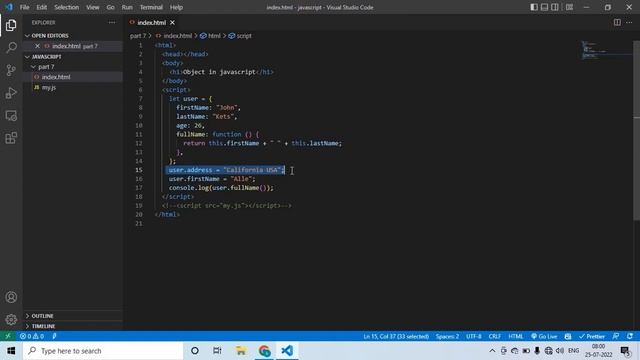Open the Customize Layout icon
The height and width of the screenshot is (360, 640).
(569, 7)
